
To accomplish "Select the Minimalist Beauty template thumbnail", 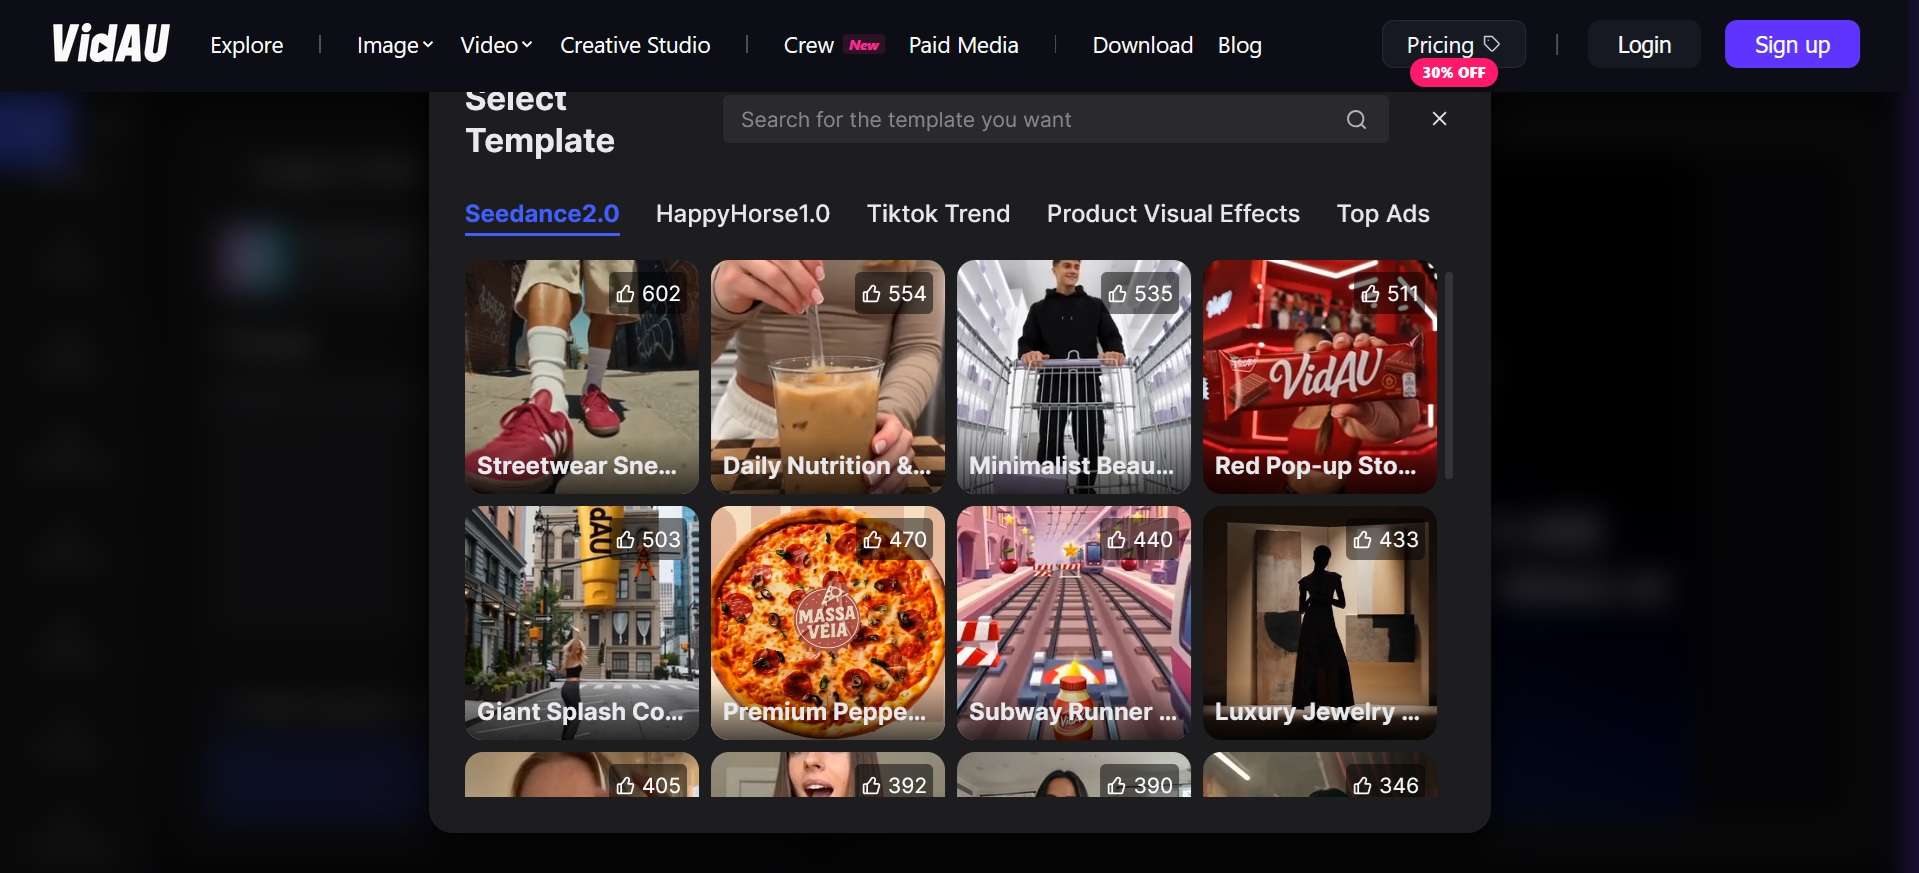I will [x=1074, y=377].
